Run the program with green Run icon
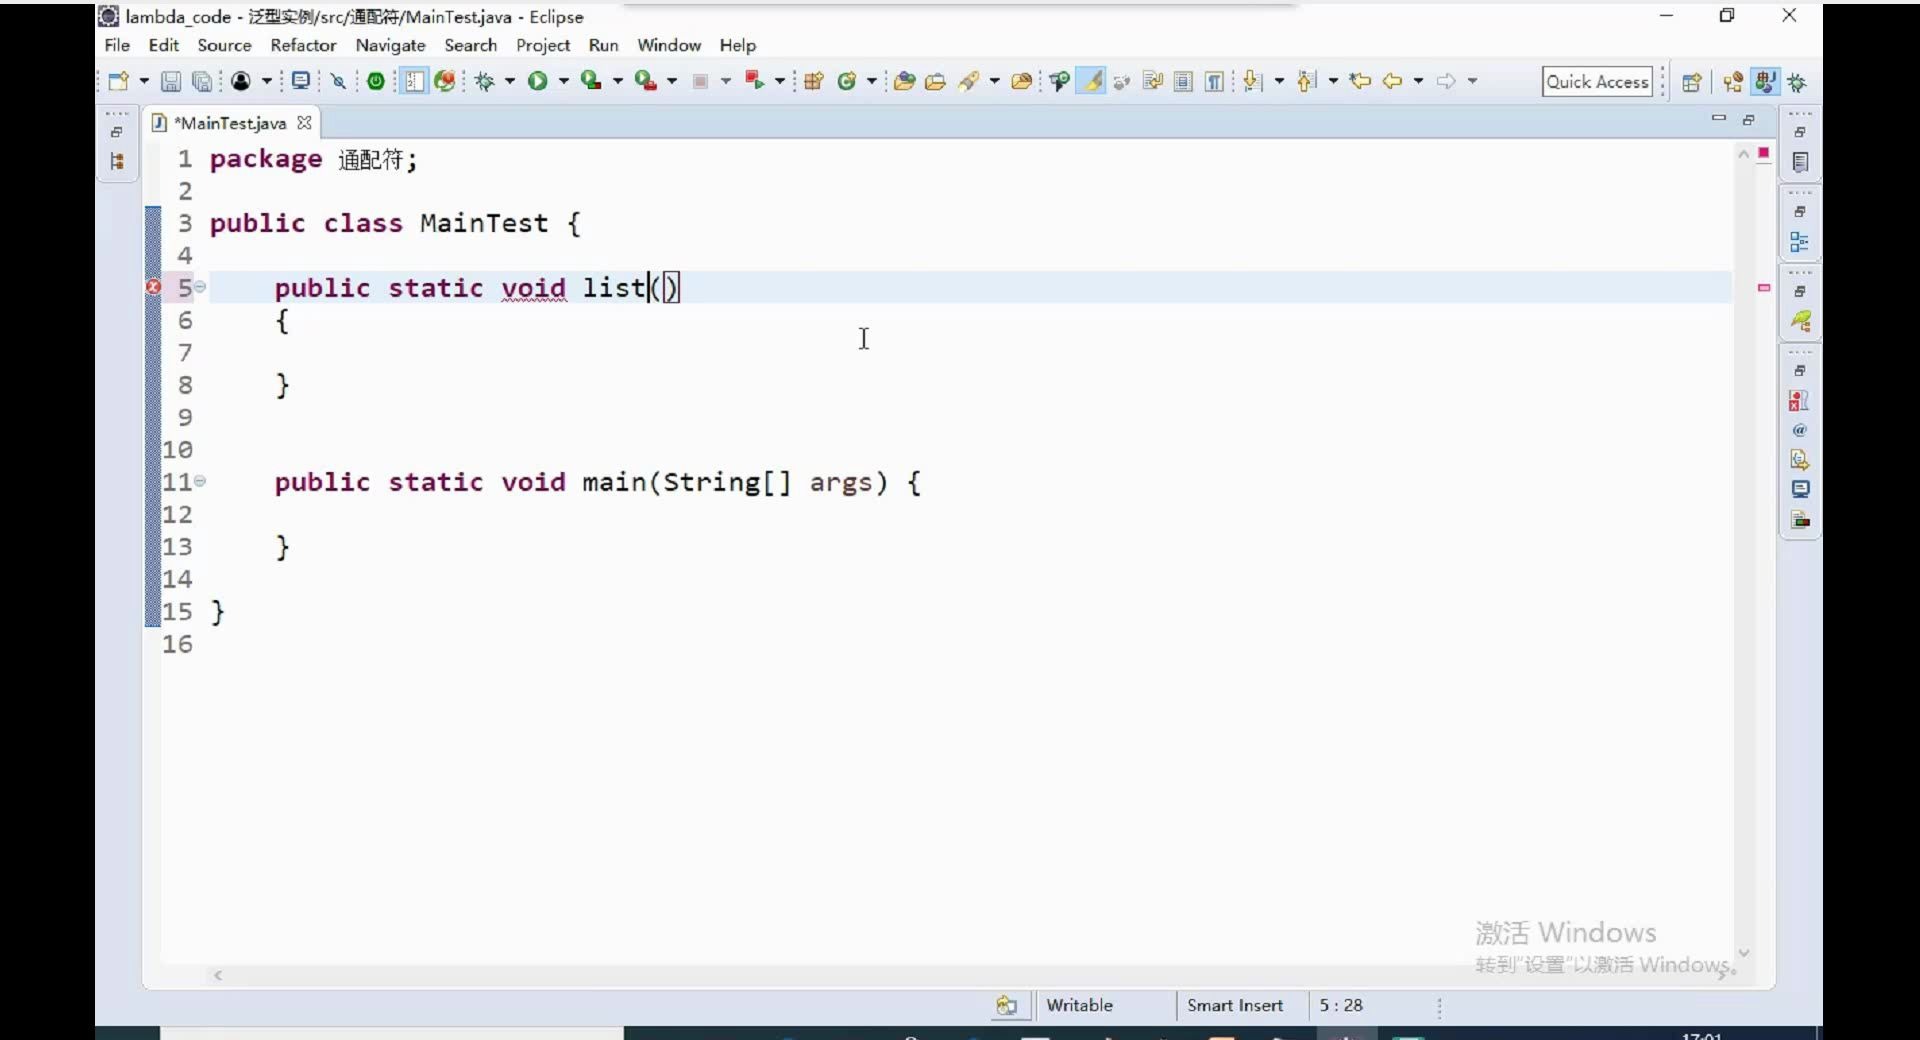 click(538, 81)
